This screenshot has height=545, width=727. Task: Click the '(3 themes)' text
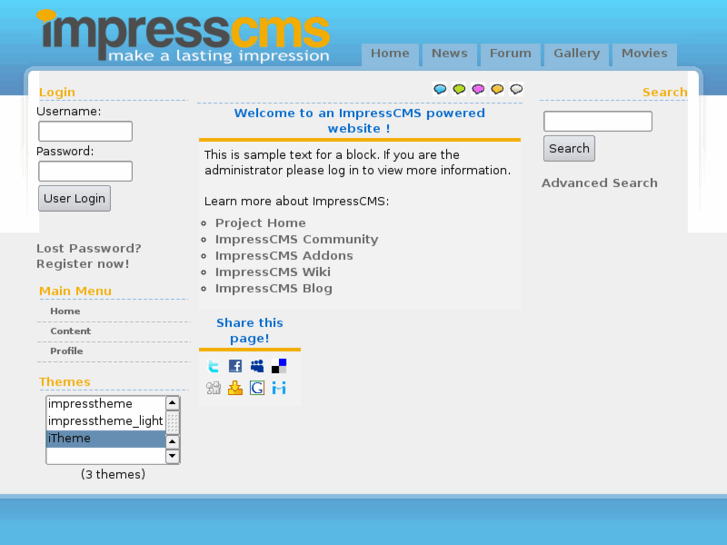tap(113, 474)
